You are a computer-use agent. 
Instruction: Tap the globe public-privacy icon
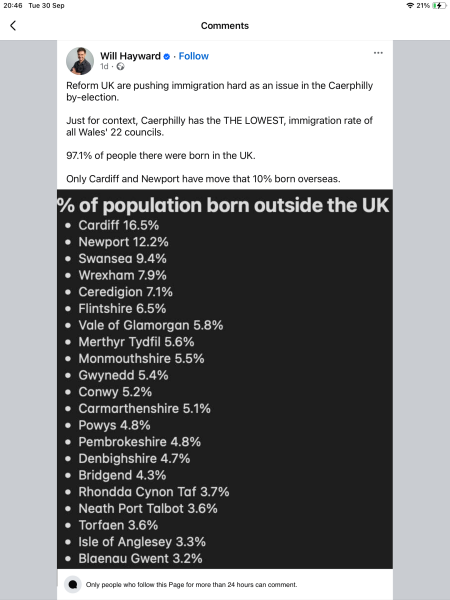[121, 67]
